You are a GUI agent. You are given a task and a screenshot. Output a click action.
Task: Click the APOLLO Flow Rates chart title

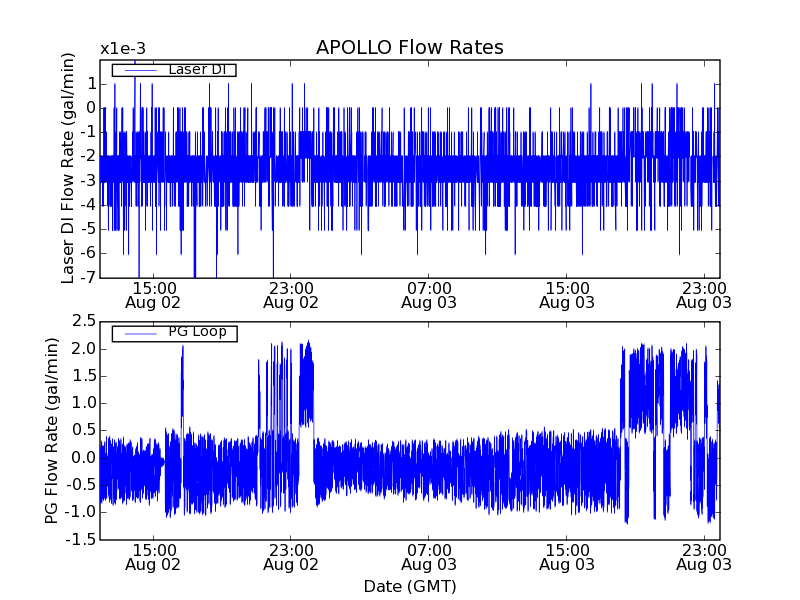409,48
